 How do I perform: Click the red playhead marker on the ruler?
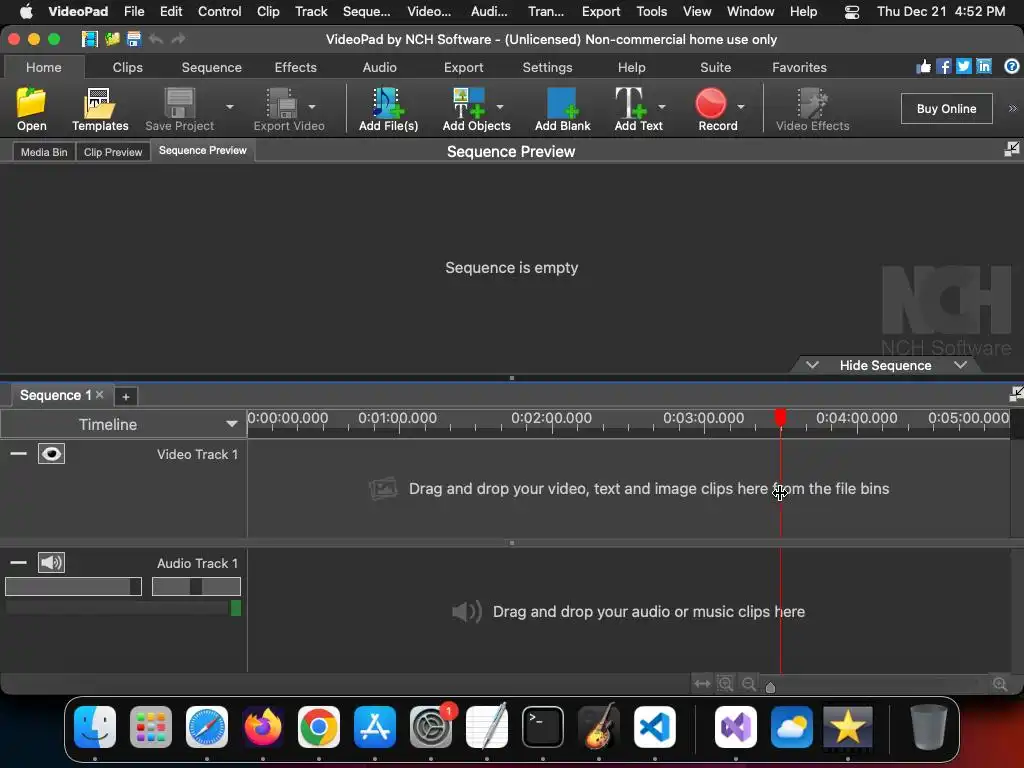coord(780,417)
